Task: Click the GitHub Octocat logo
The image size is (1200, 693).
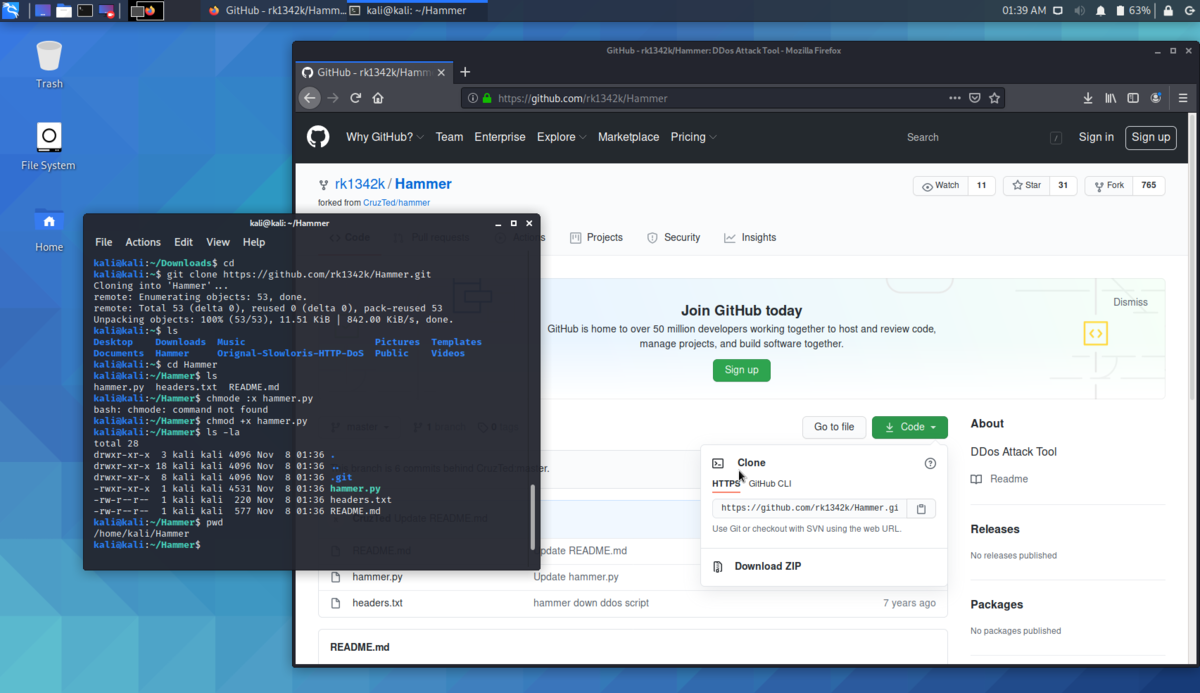Action: tap(318, 137)
